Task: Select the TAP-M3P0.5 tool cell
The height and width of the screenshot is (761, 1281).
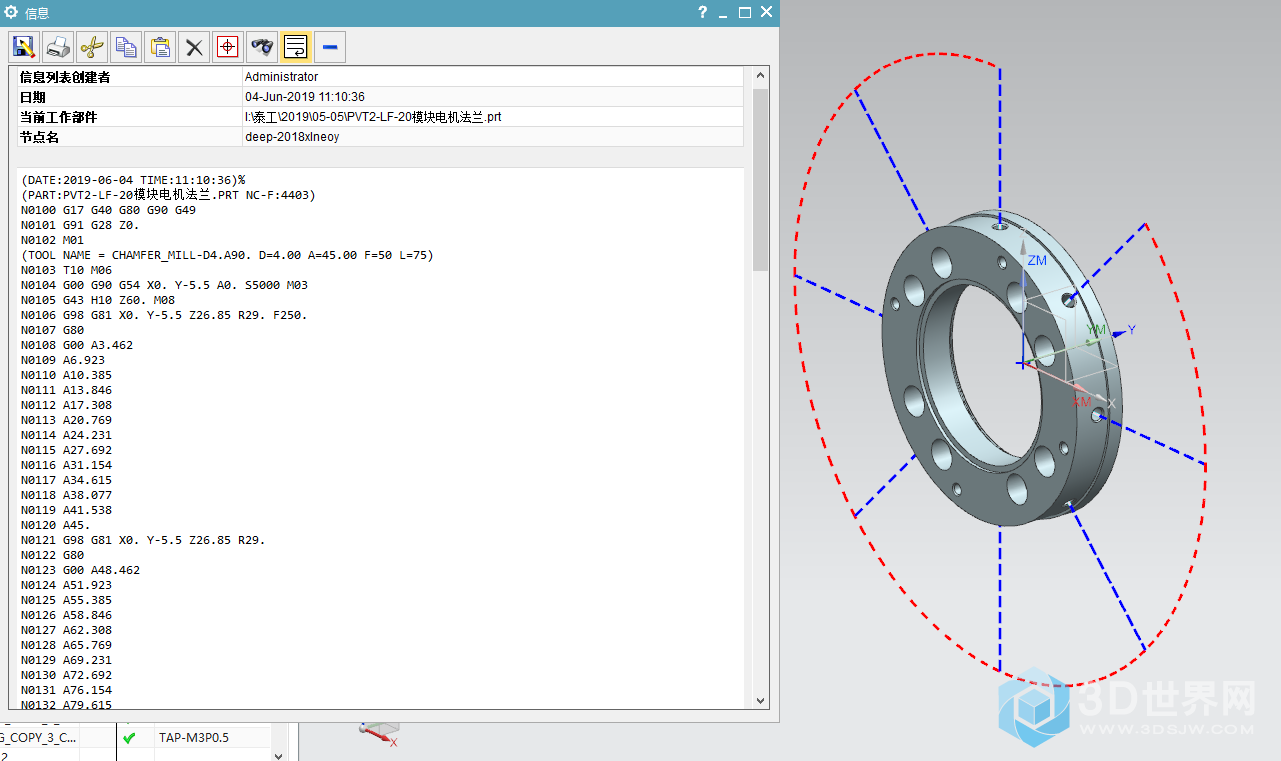Action: pos(212,738)
